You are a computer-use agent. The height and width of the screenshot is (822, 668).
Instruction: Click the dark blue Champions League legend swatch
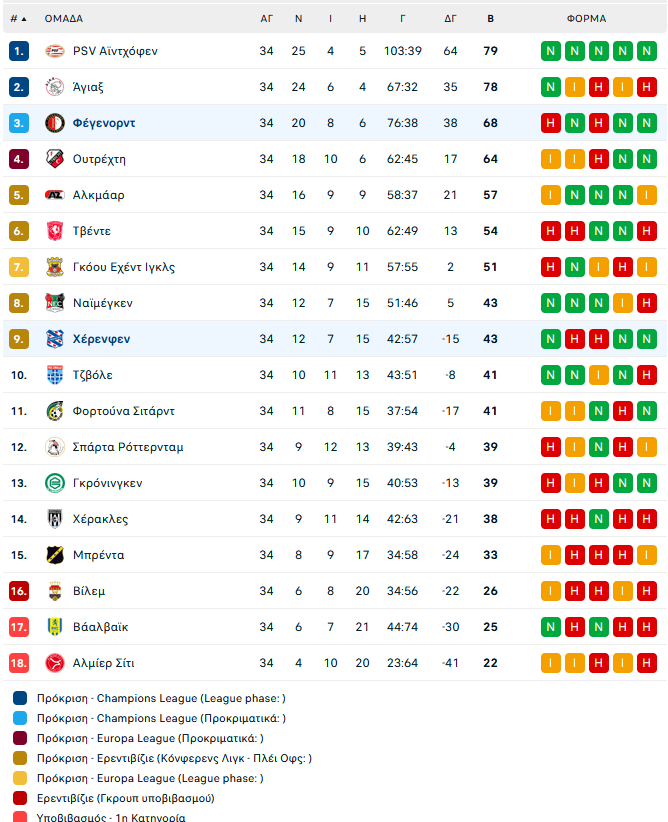click(21, 698)
